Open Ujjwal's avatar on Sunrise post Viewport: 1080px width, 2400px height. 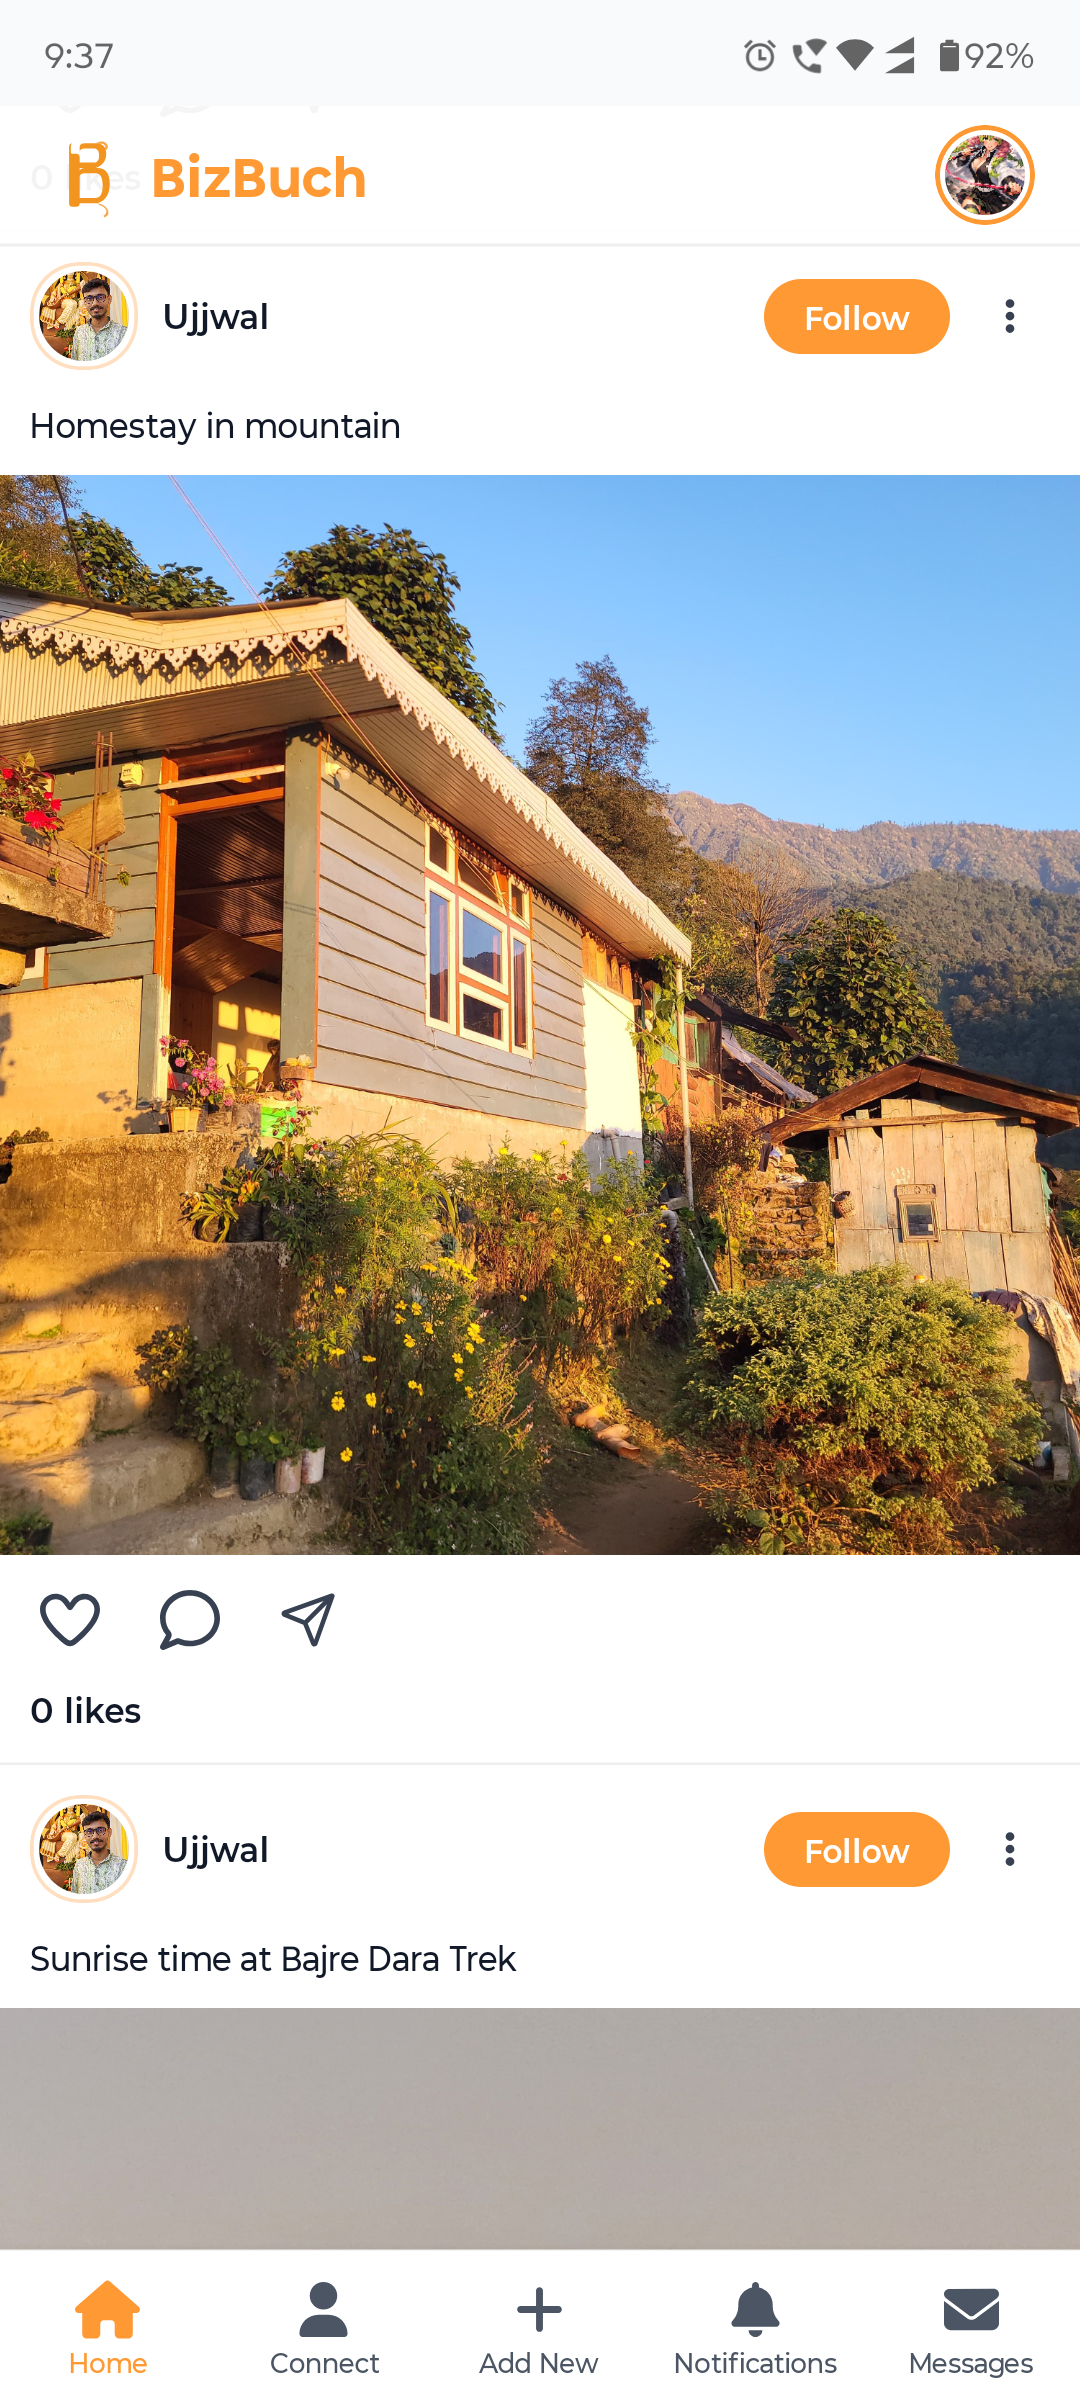pyautogui.click(x=84, y=1849)
